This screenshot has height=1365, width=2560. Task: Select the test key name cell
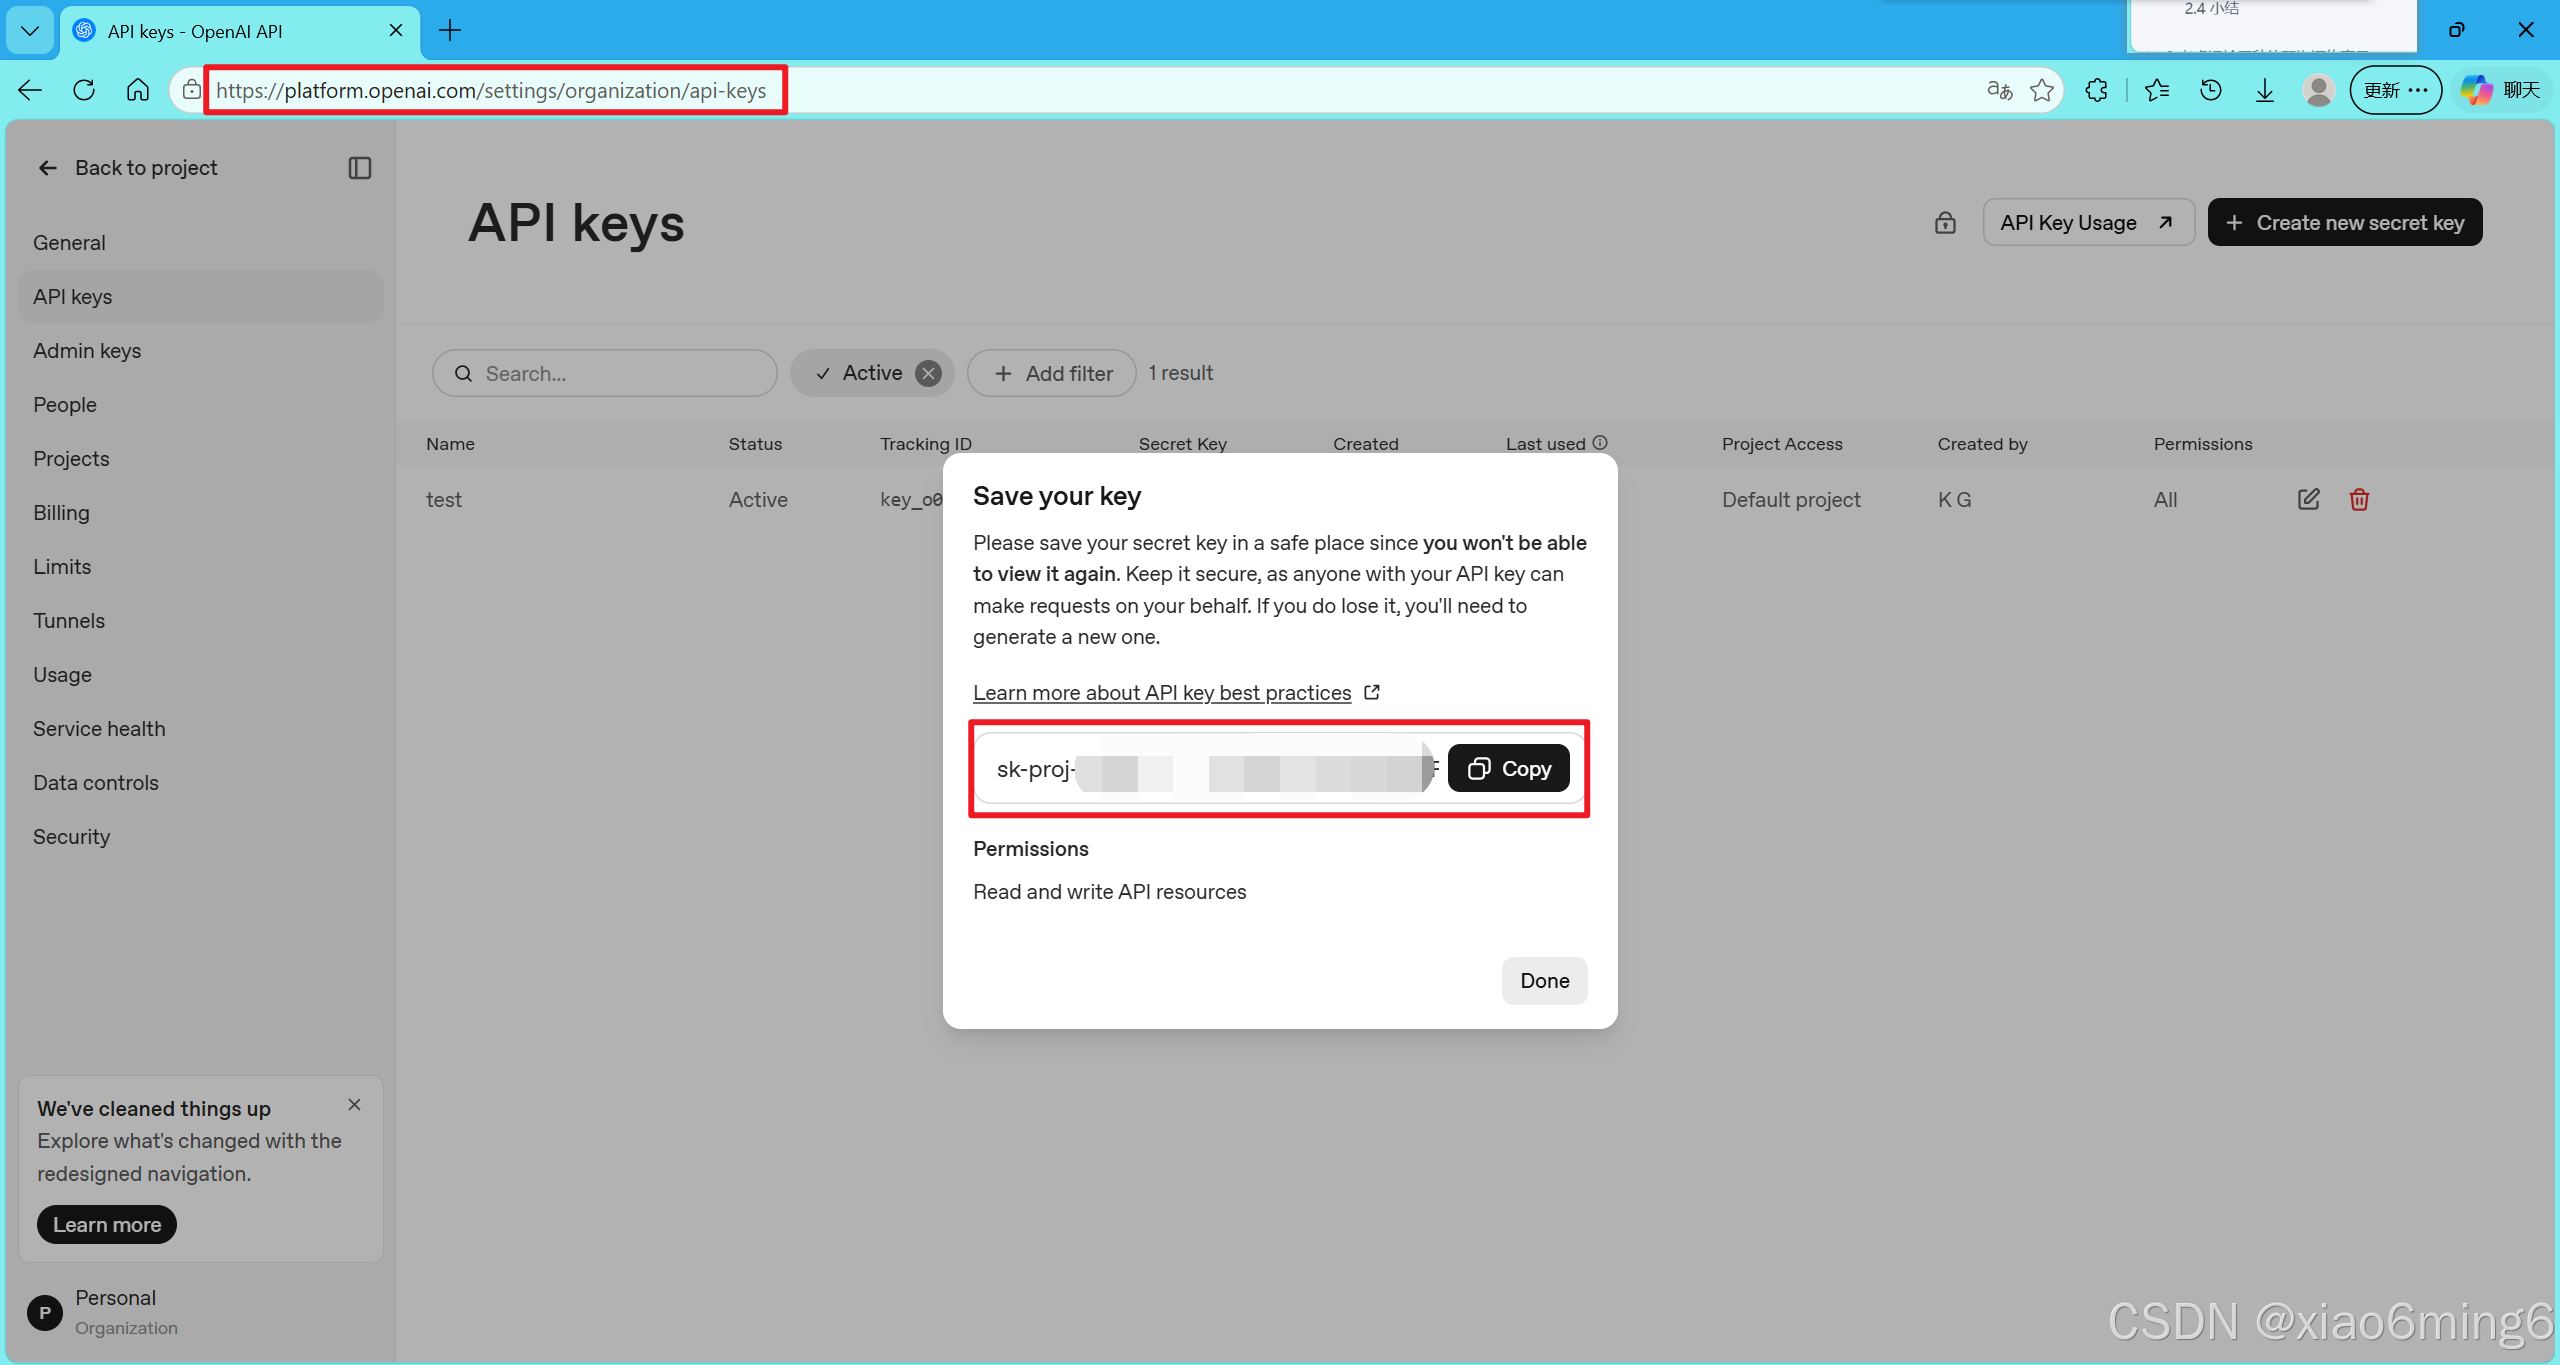point(444,500)
